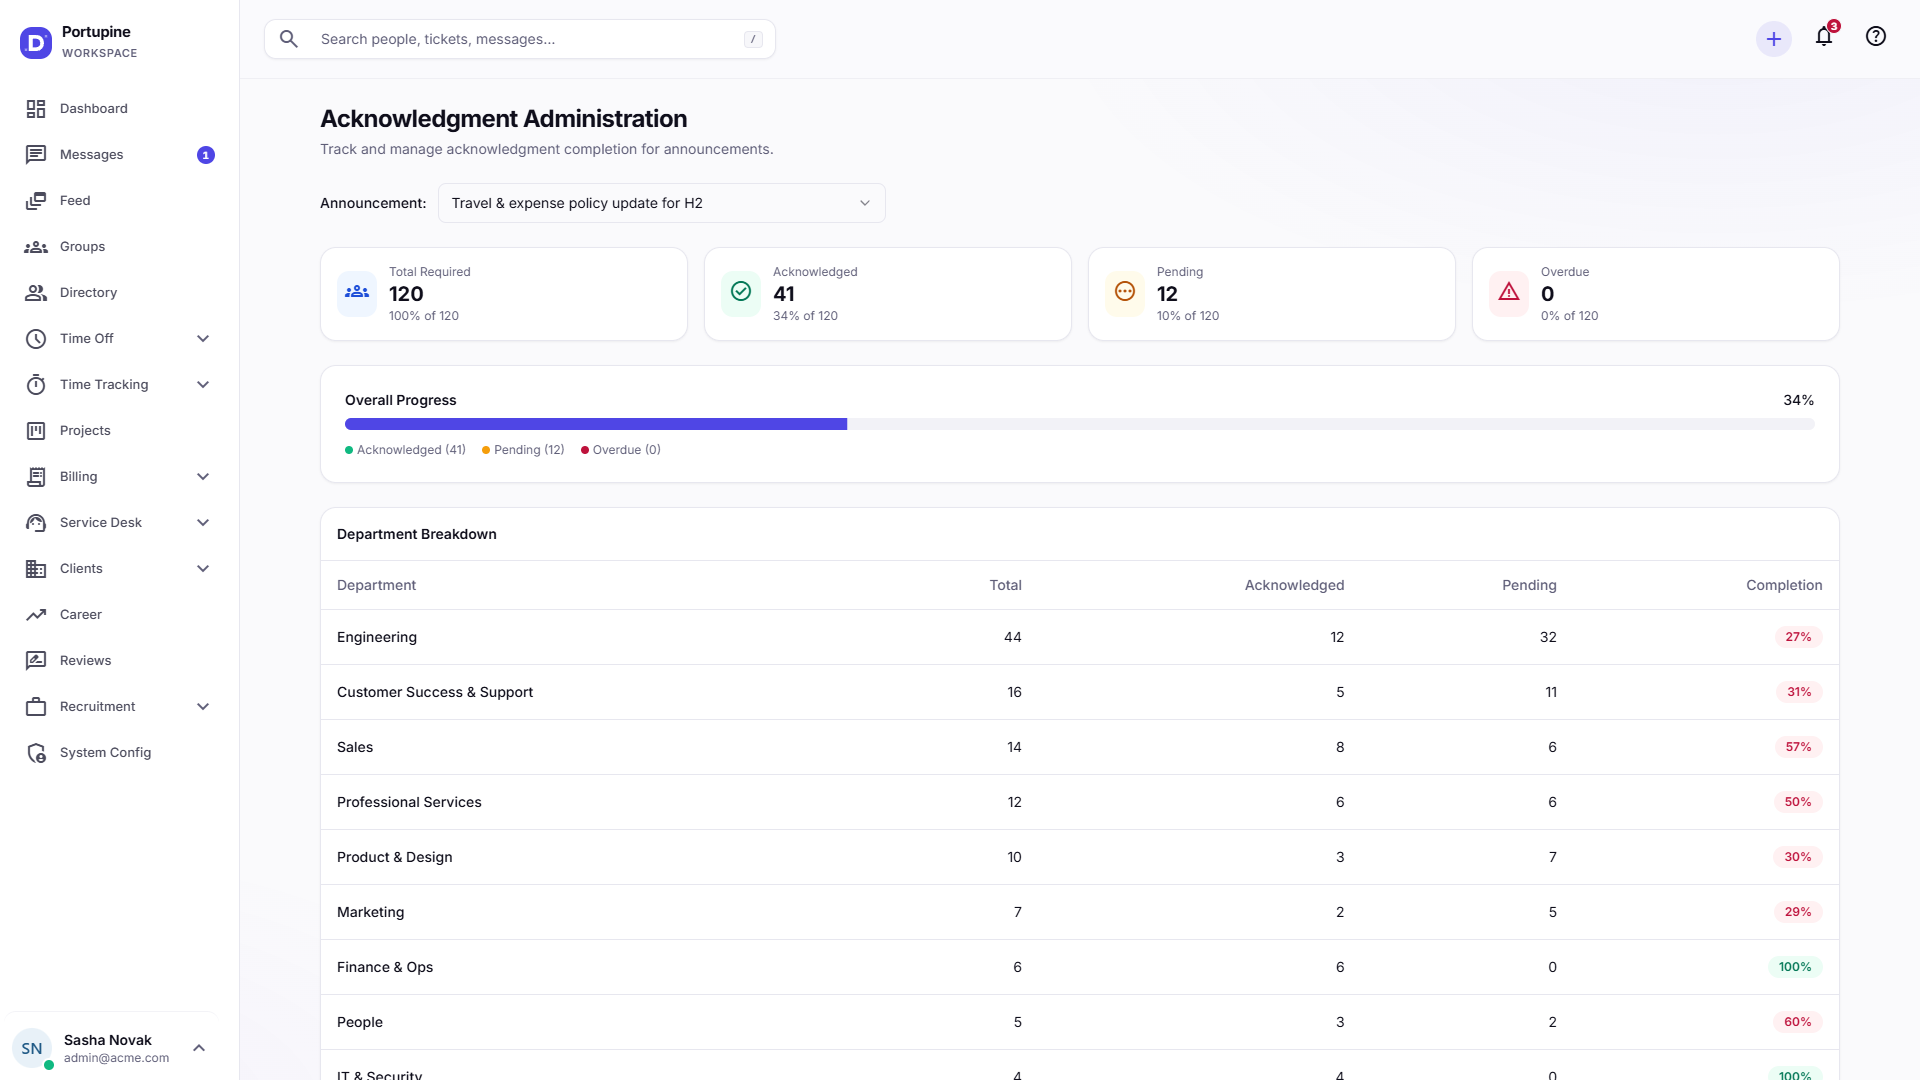Click the Total Required card
1920x1080 pixels.
click(503, 294)
